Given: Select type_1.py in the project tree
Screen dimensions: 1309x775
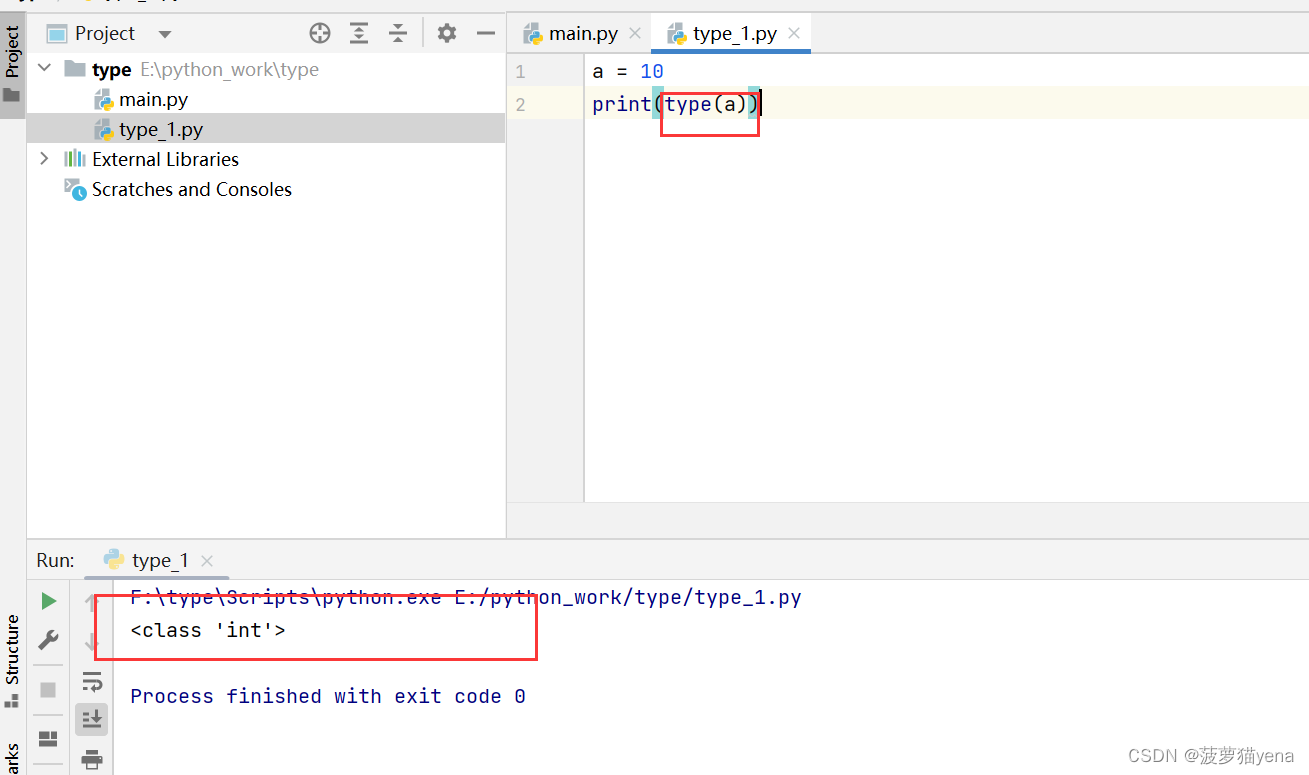Looking at the screenshot, I should point(161,129).
